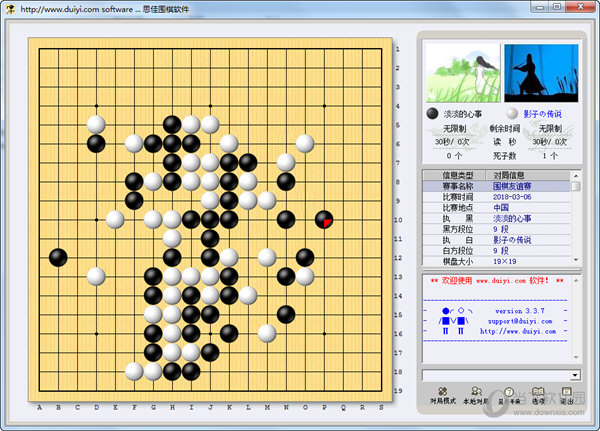600x431 pixels.
Task: Select the 比赛地点 中国 row
Action: [497, 208]
